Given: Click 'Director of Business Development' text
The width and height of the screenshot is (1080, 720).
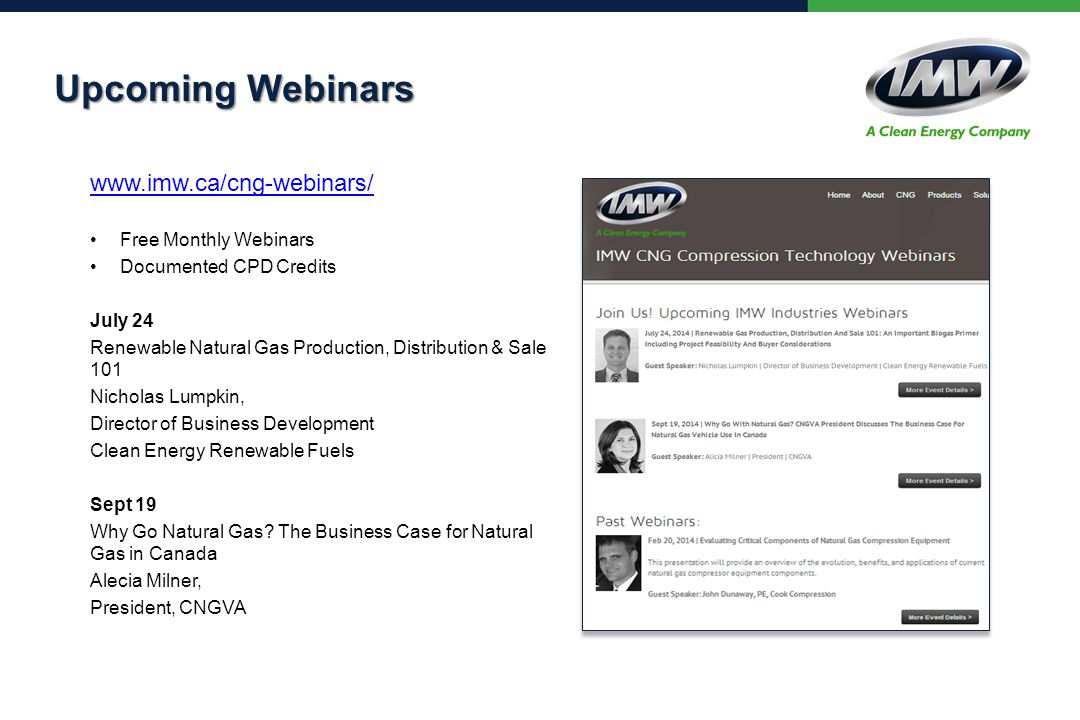Looking at the screenshot, I should (x=232, y=424).
